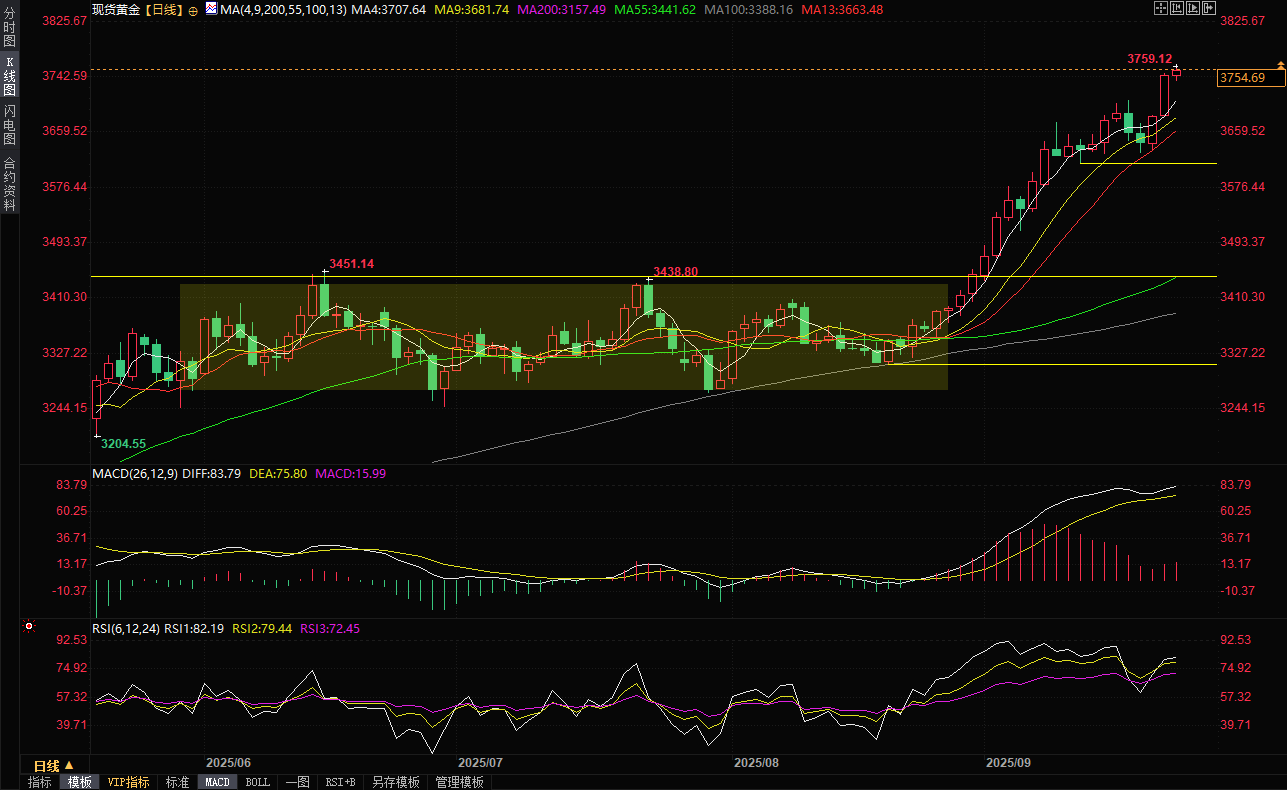Apply the RSI+B template
This screenshot has width=1287, height=790.
340,782
